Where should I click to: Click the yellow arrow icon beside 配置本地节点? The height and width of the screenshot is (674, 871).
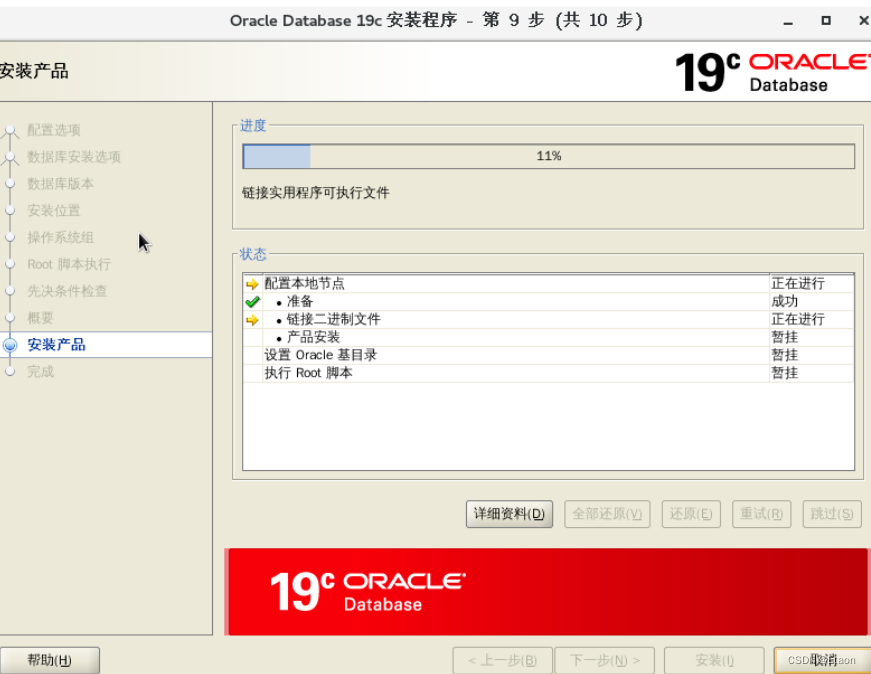pyautogui.click(x=252, y=284)
